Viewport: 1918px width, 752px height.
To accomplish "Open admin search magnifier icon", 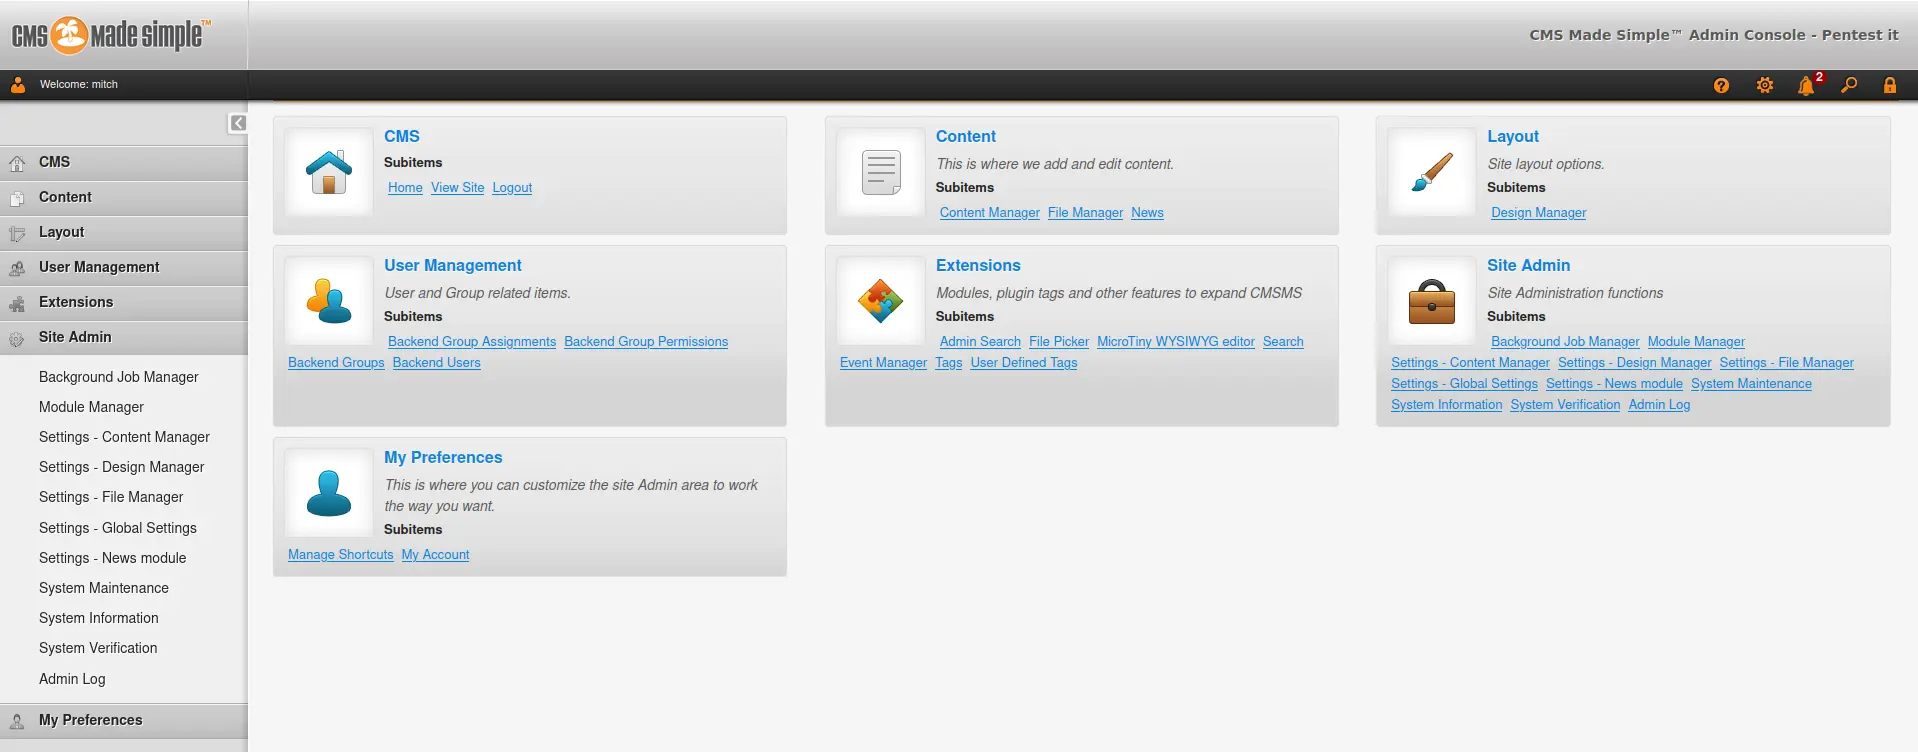I will coord(1849,85).
